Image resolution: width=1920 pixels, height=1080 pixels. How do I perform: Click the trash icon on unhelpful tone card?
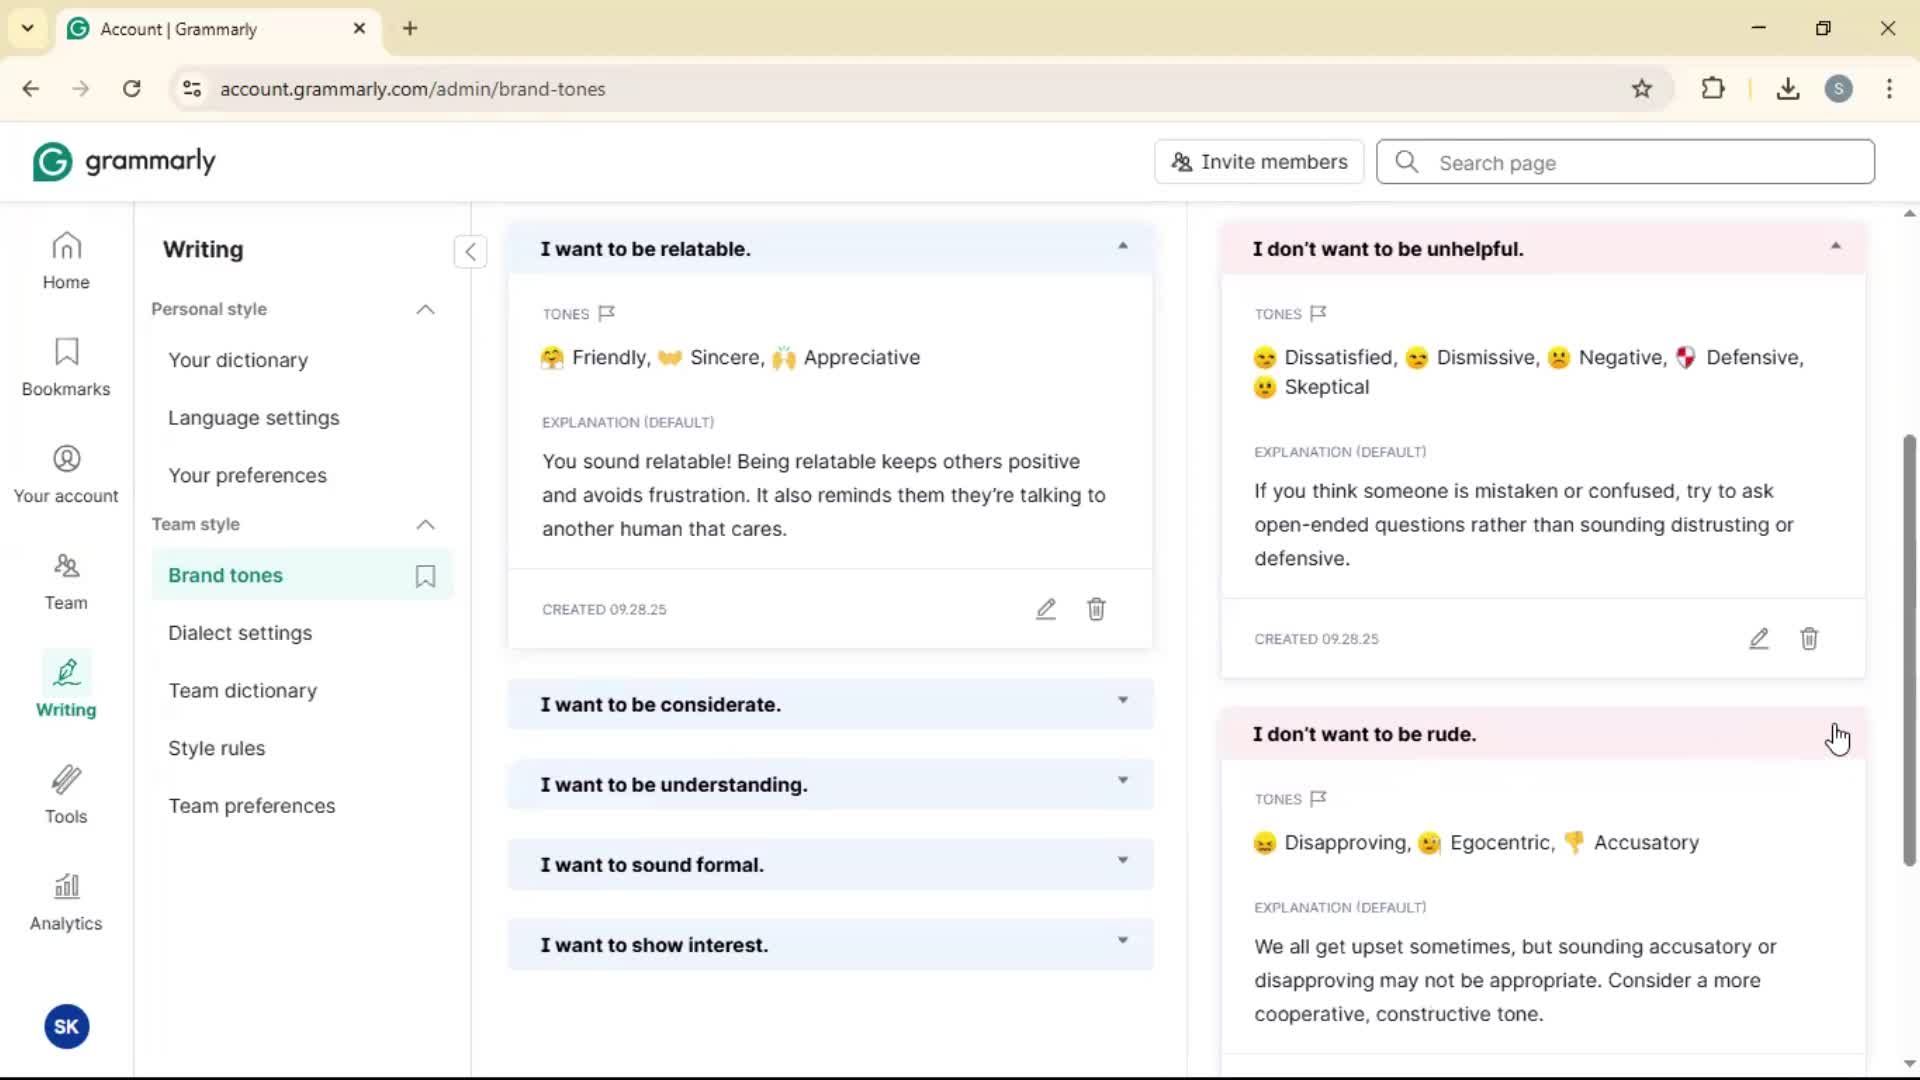point(1809,639)
